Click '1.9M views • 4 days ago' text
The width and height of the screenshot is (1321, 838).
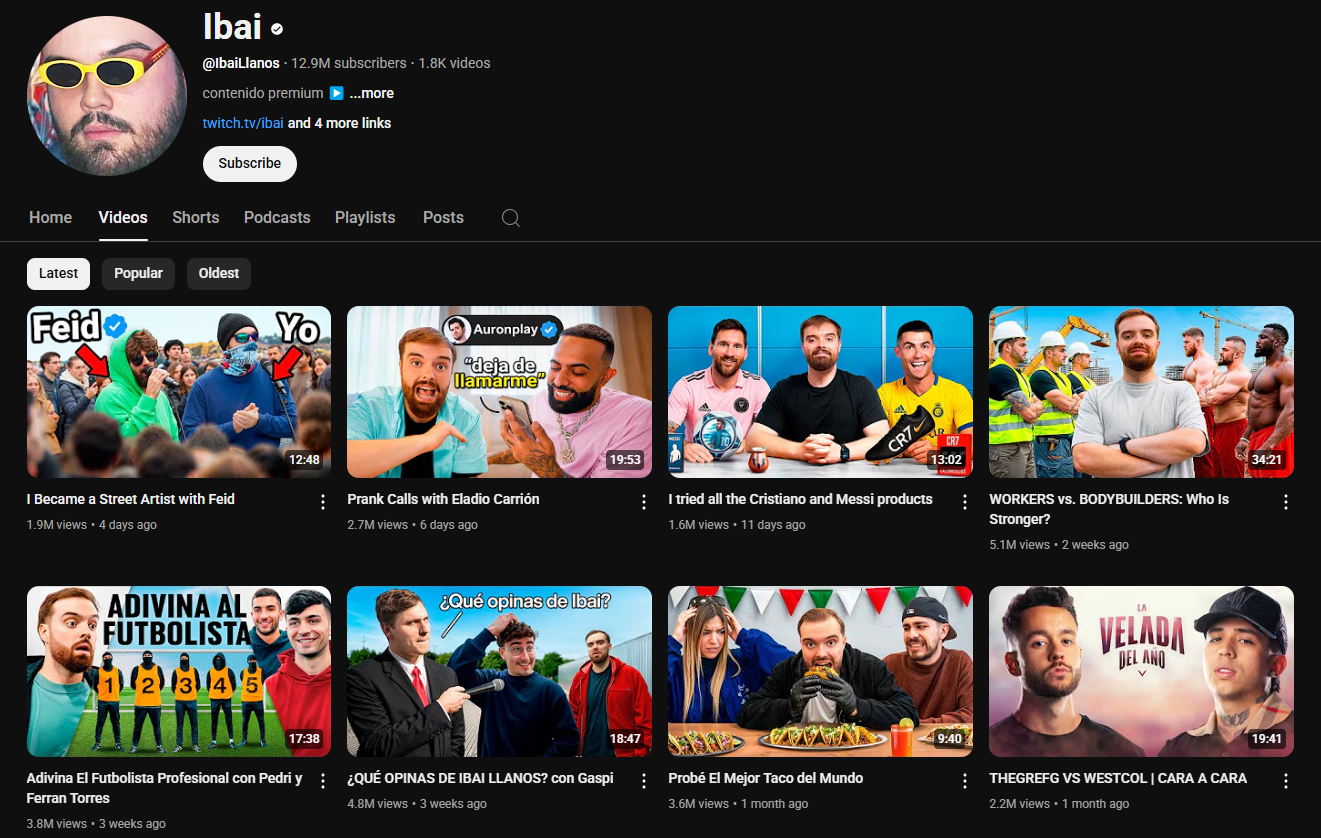pyautogui.click(x=92, y=525)
